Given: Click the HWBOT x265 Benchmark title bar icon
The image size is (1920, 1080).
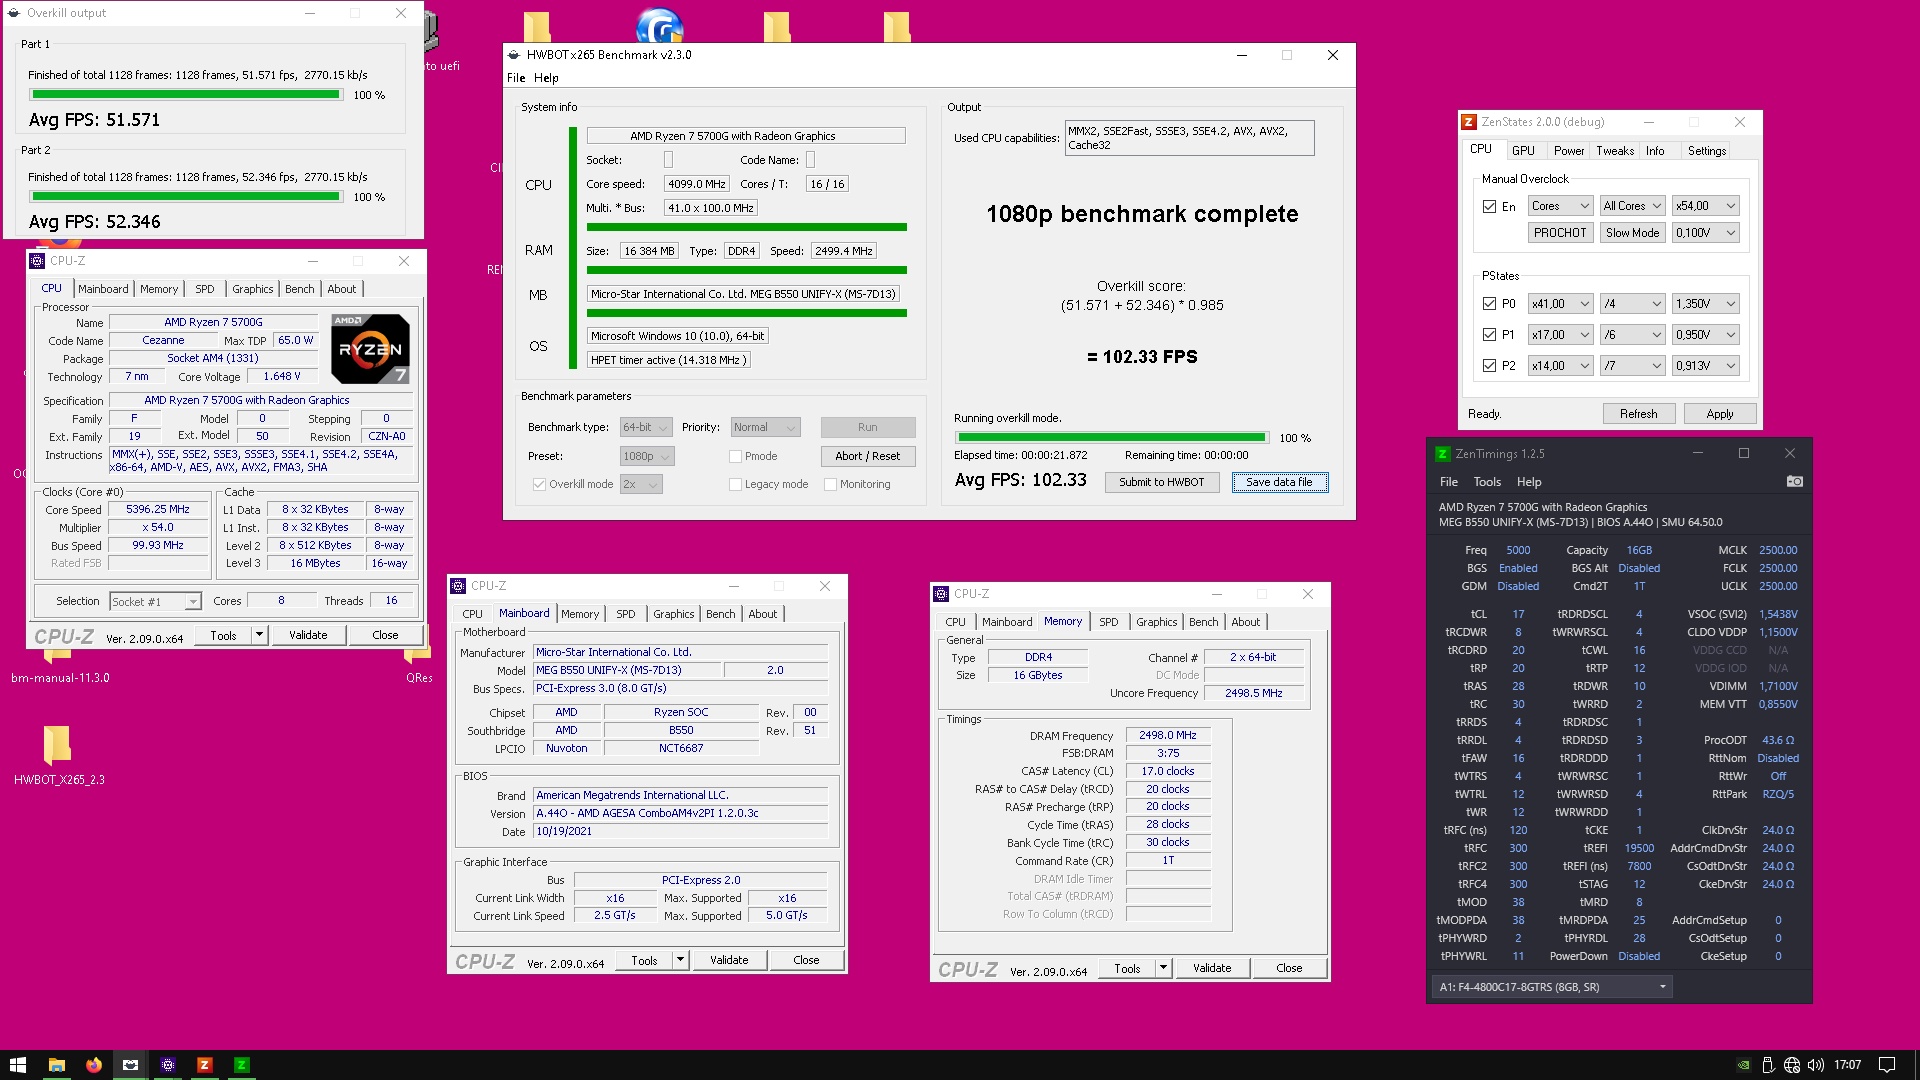Looking at the screenshot, I should [x=514, y=55].
